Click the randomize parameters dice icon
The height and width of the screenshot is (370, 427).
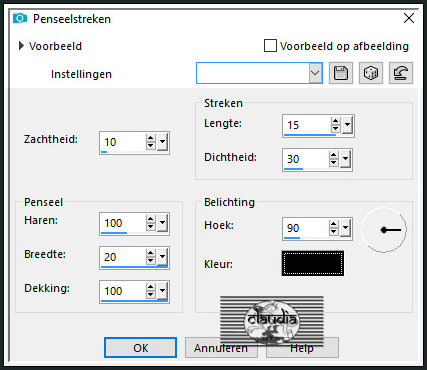pos(371,73)
